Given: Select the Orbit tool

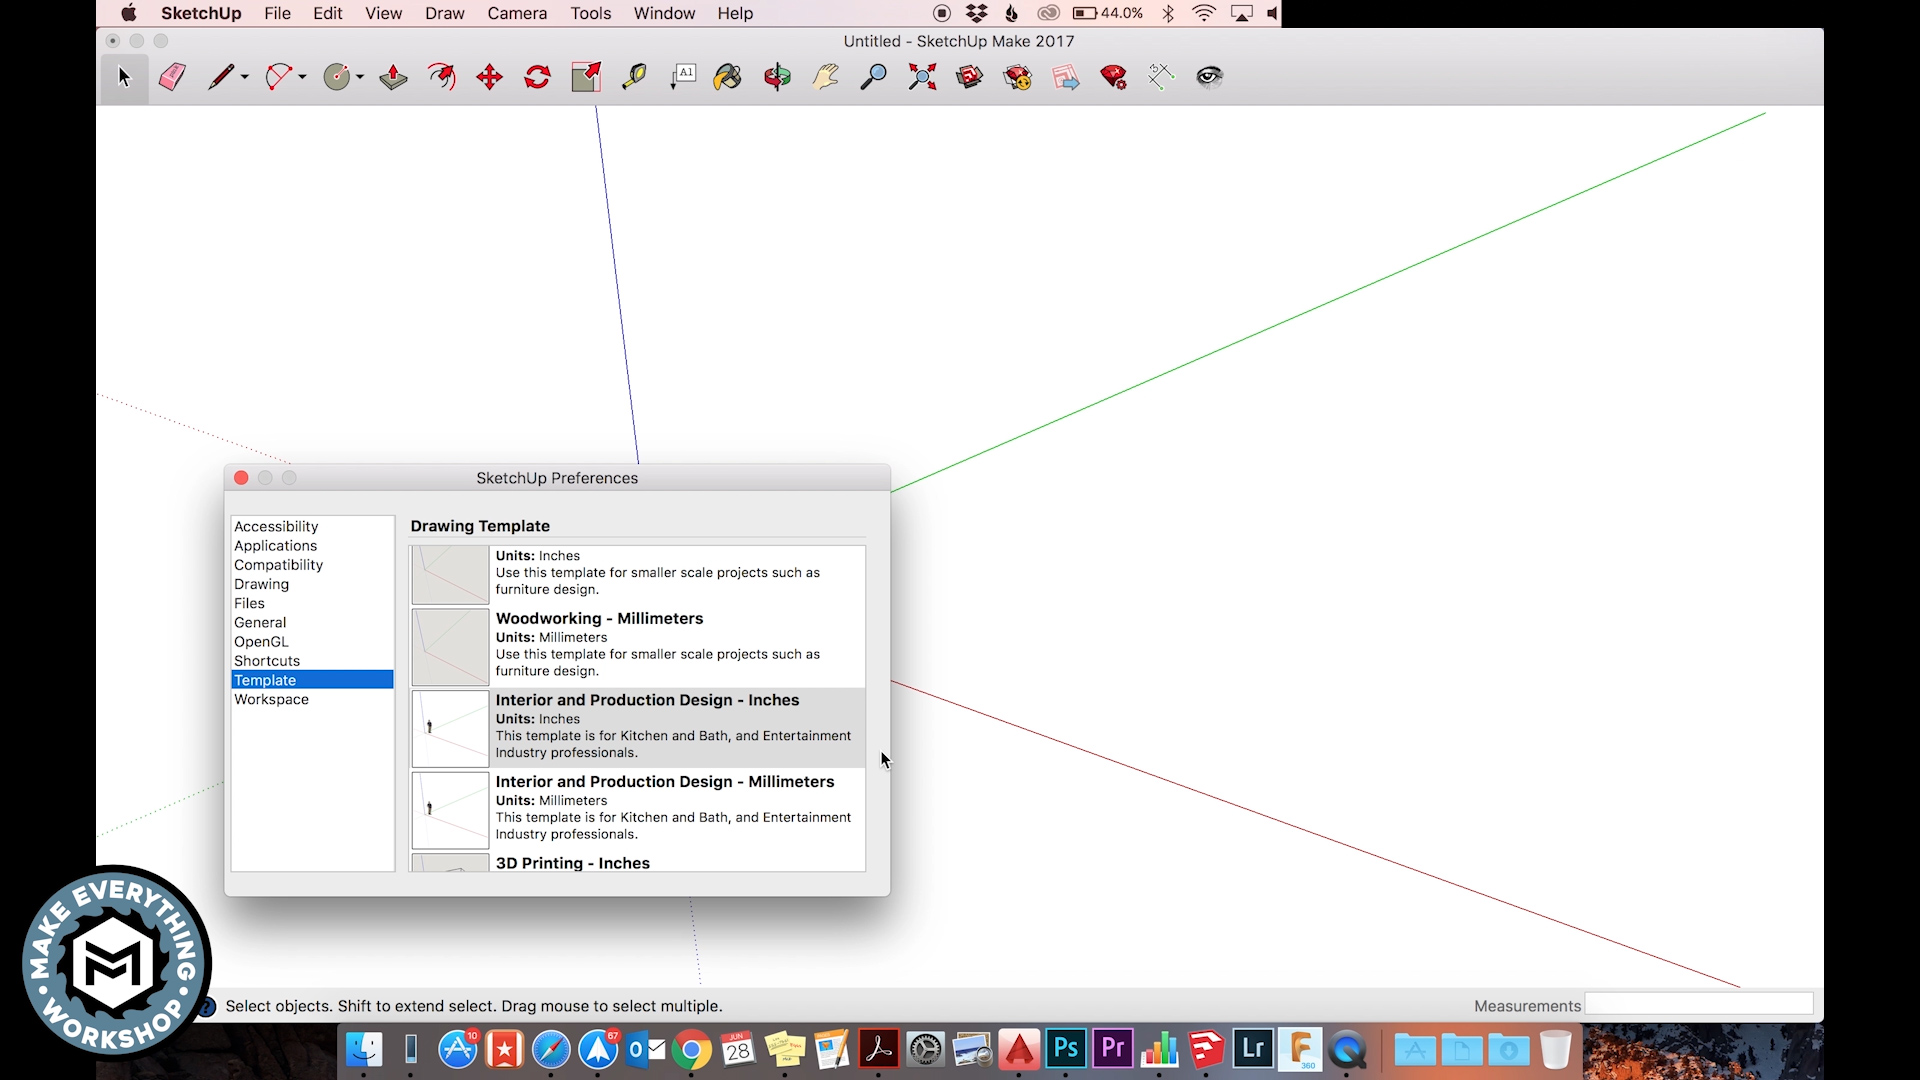Looking at the screenshot, I should coord(777,77).
